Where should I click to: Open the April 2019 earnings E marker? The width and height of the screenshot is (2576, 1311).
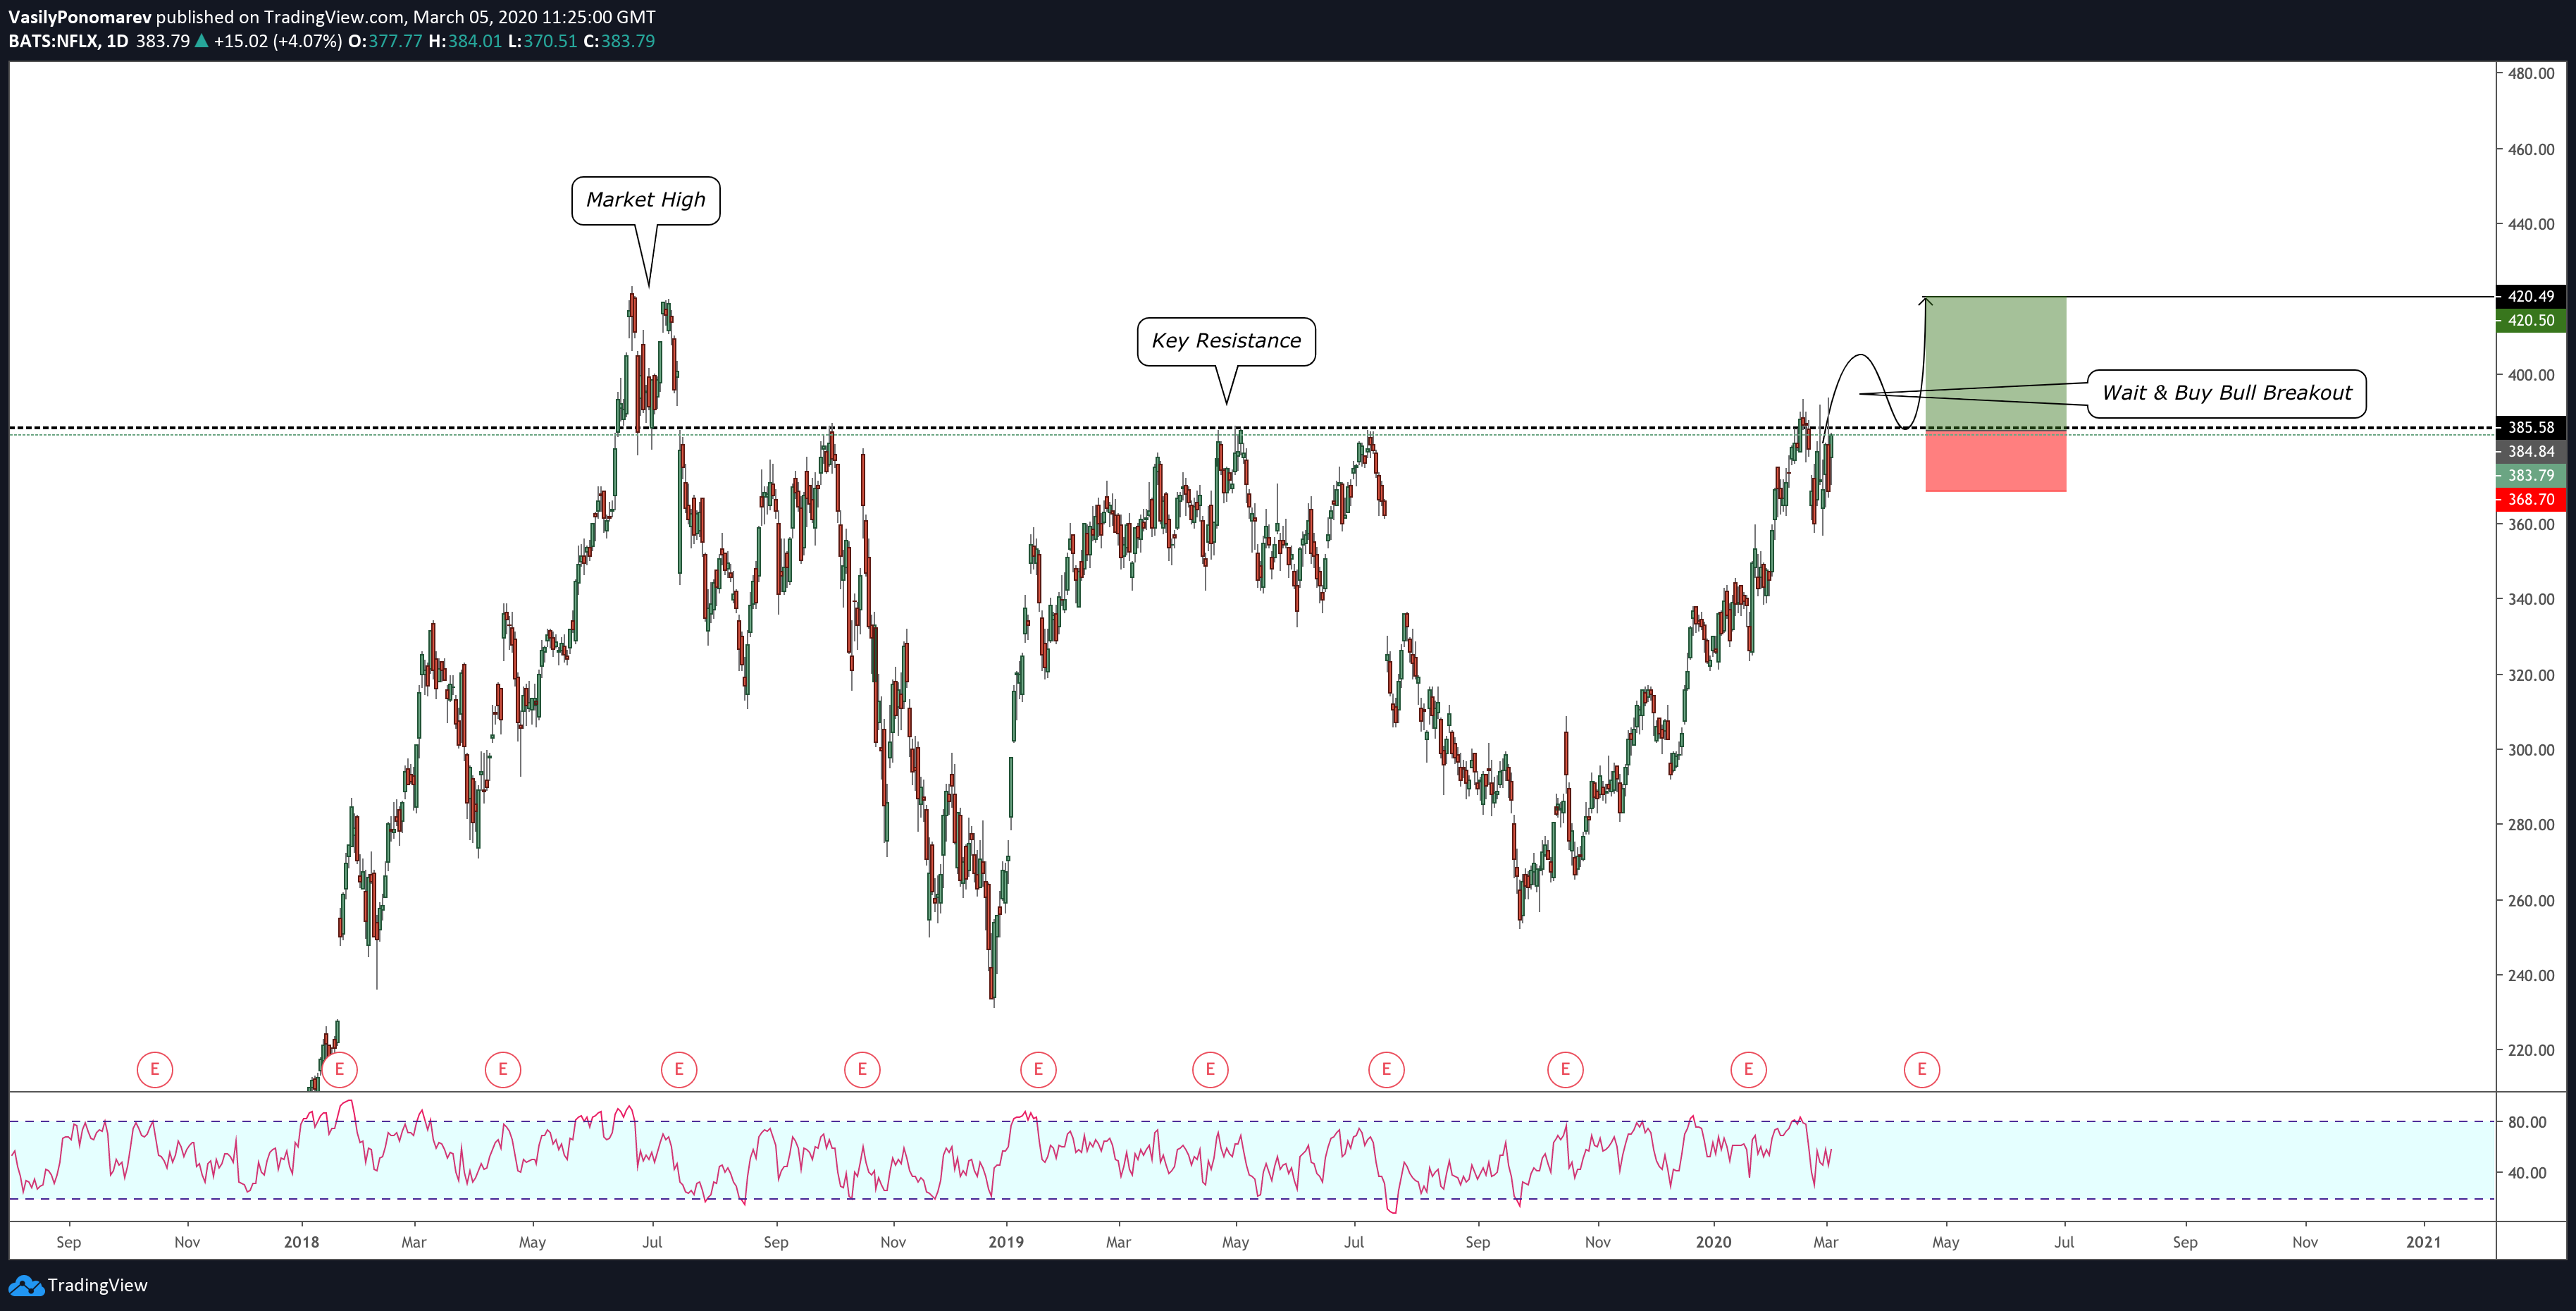point(1210,1069)
